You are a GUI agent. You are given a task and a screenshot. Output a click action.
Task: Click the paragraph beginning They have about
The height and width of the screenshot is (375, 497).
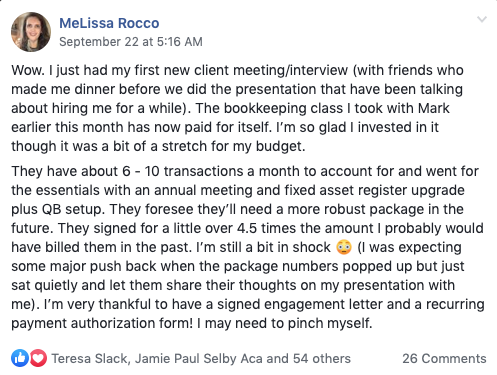tap(248, 247)
